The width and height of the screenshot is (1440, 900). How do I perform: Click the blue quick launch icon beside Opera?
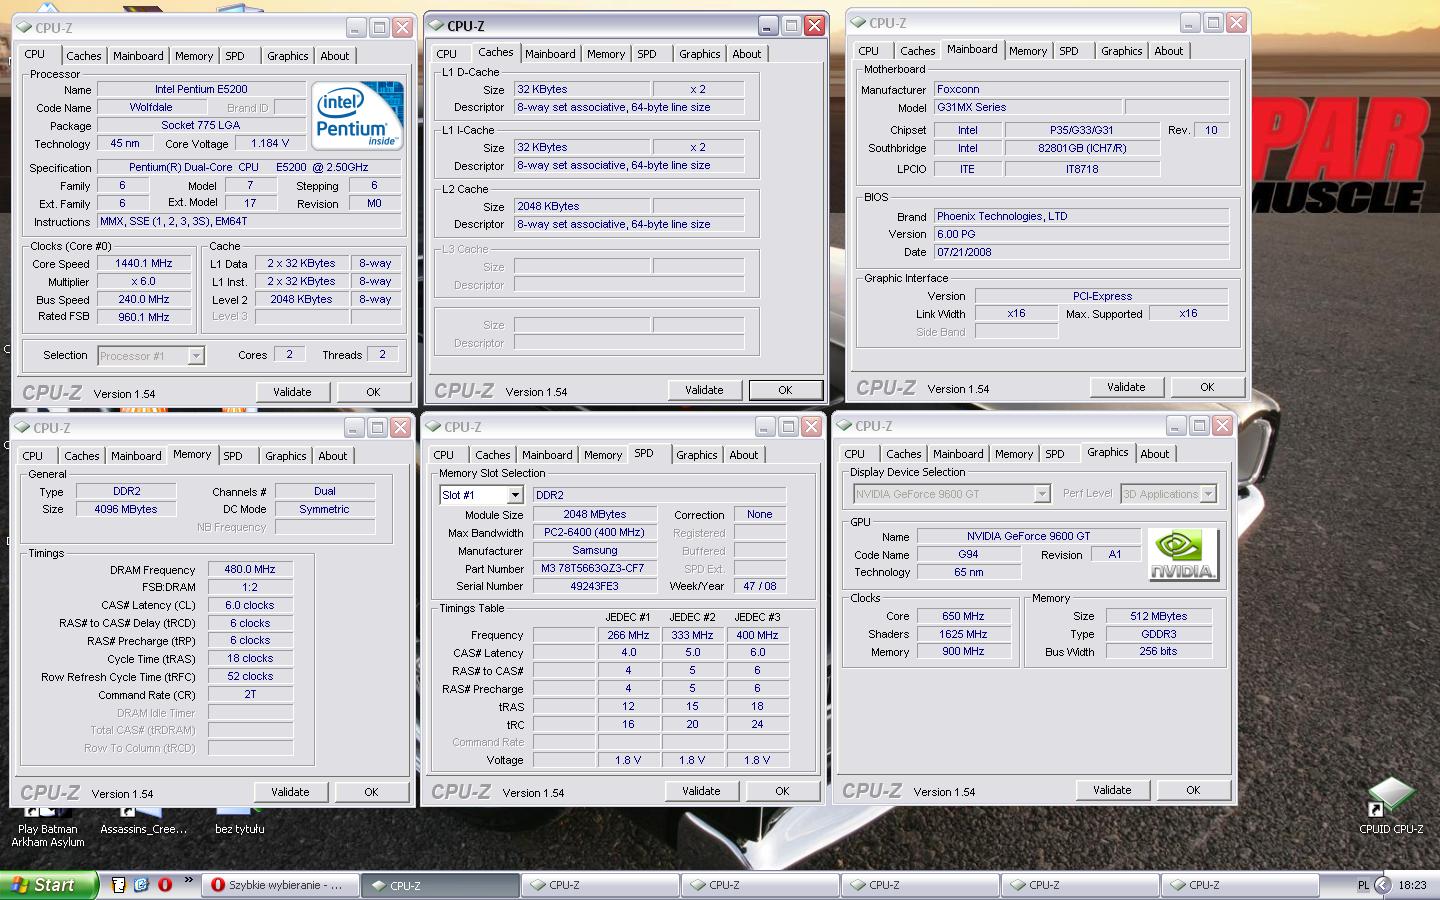141,885
